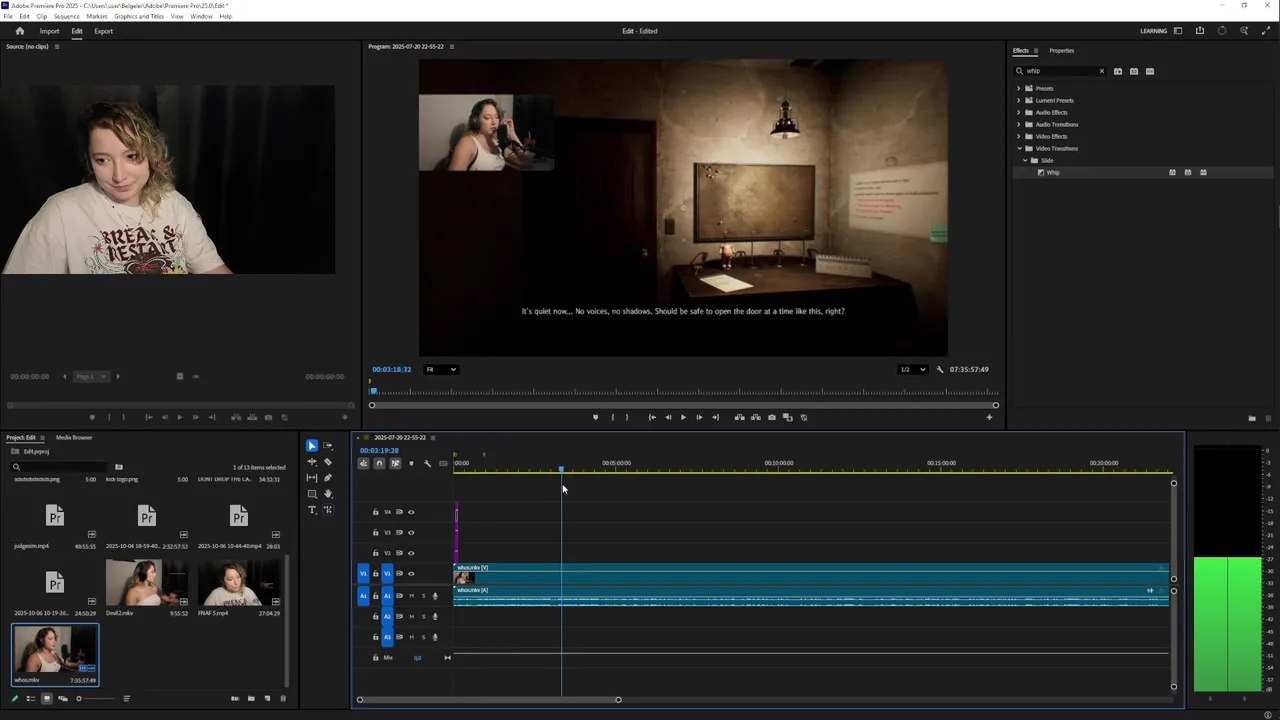The width and height of the screenshot is (1280, 720).
Task: Hide the V1 track output with eye icon
Action: click(411, 574)
